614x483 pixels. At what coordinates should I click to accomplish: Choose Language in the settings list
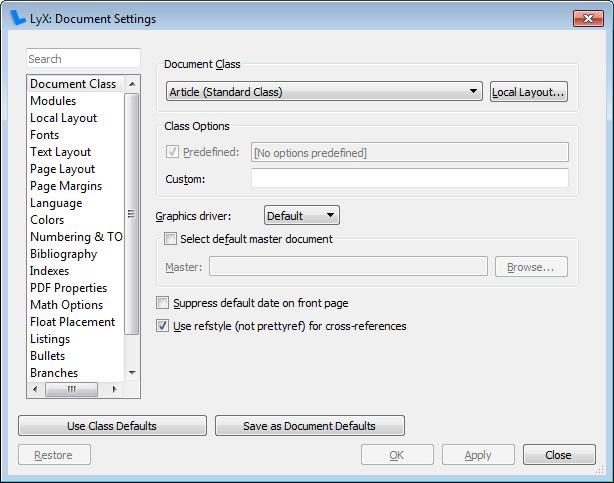(76, 203)
